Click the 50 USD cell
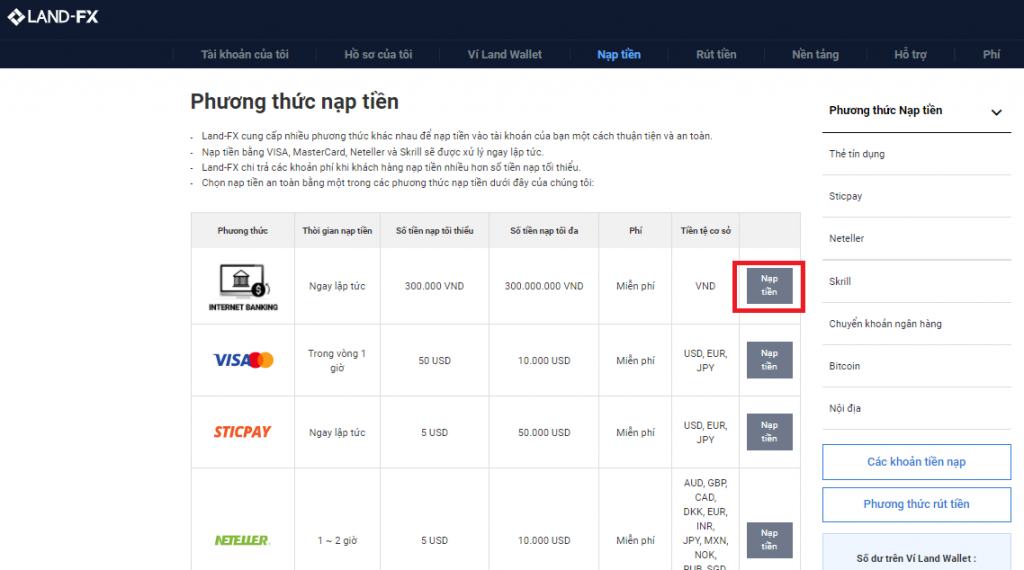The height and width of the screenshot is (570, 1024). pyautogui.click(x=434, y=360)
